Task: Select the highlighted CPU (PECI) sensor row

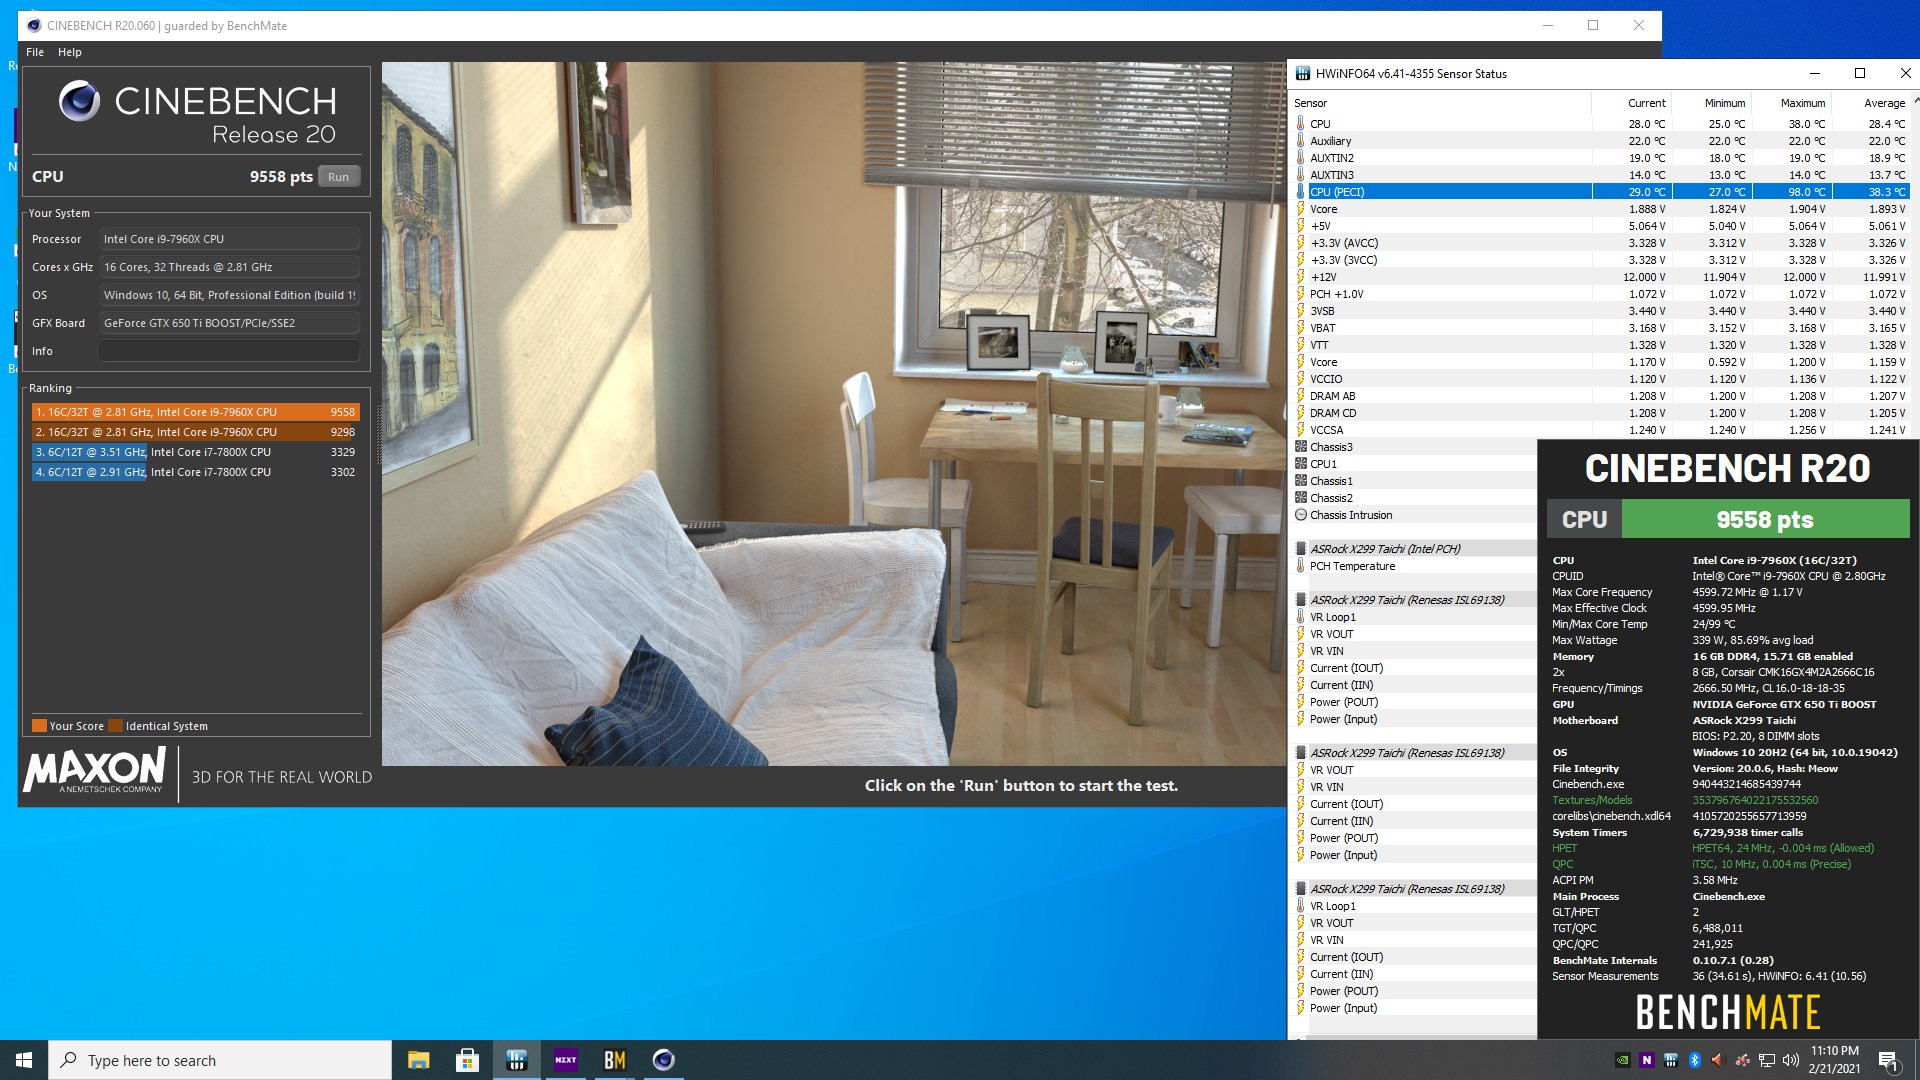Action: [x=1600, y=192]
